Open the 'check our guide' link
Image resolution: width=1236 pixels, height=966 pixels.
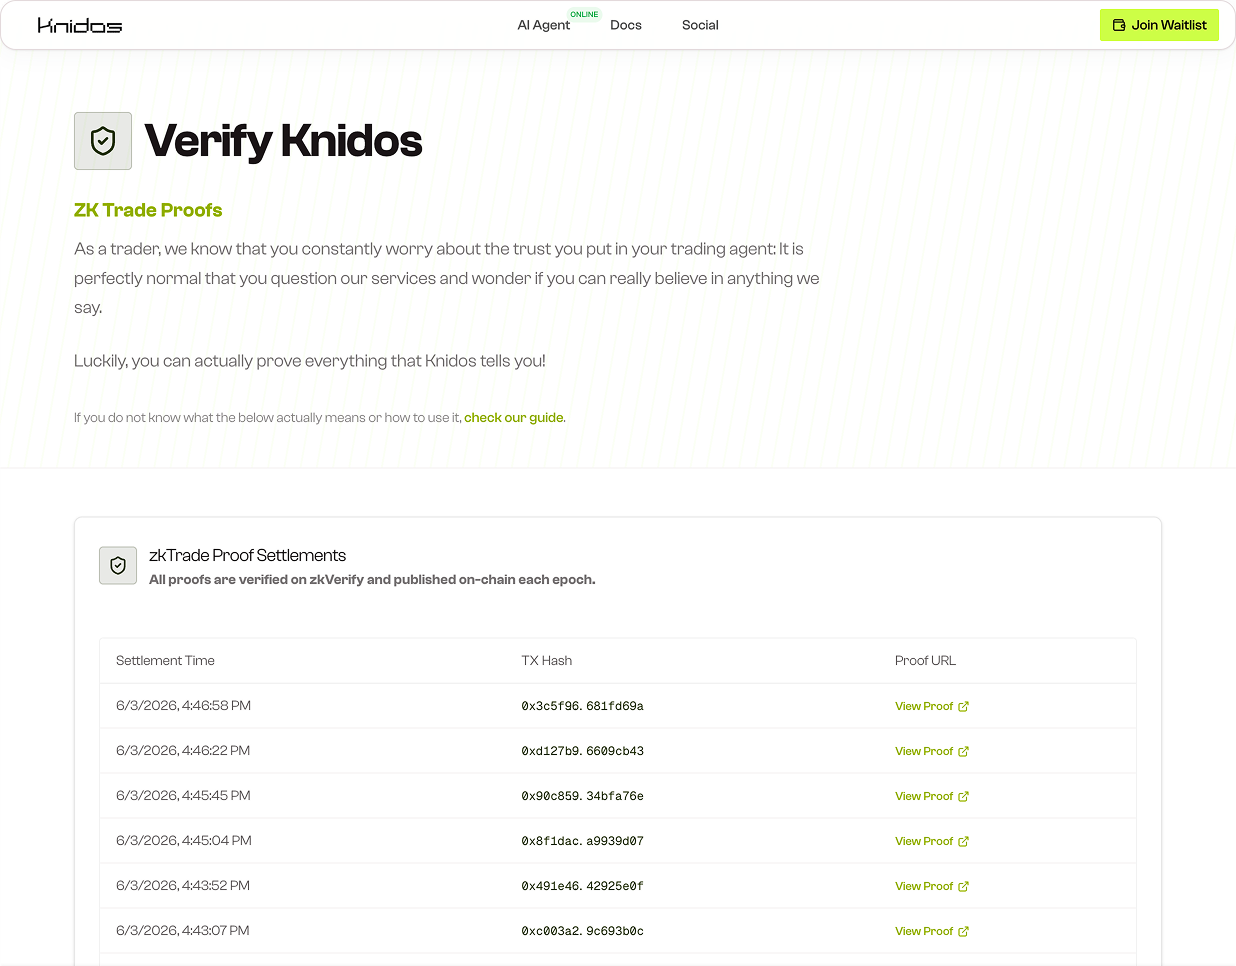[514, 418]
